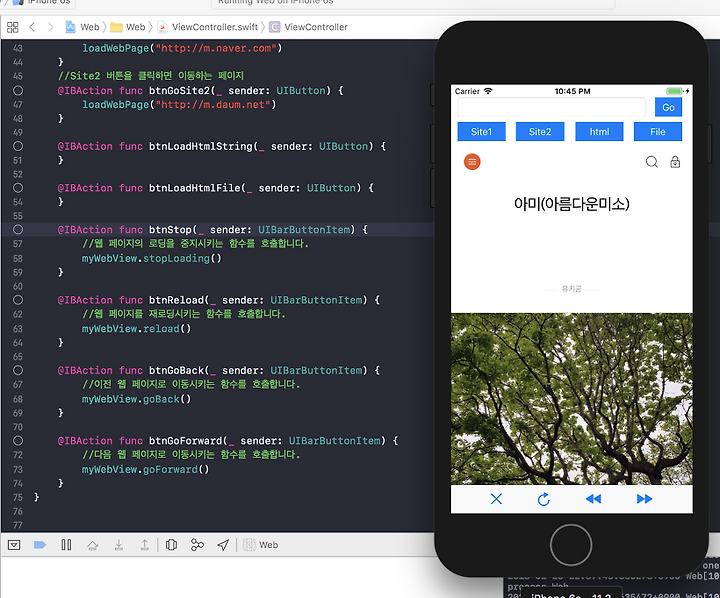The width and height of the screenshot is (720, 598).
Task: Tap the html button
Action: 599,132
